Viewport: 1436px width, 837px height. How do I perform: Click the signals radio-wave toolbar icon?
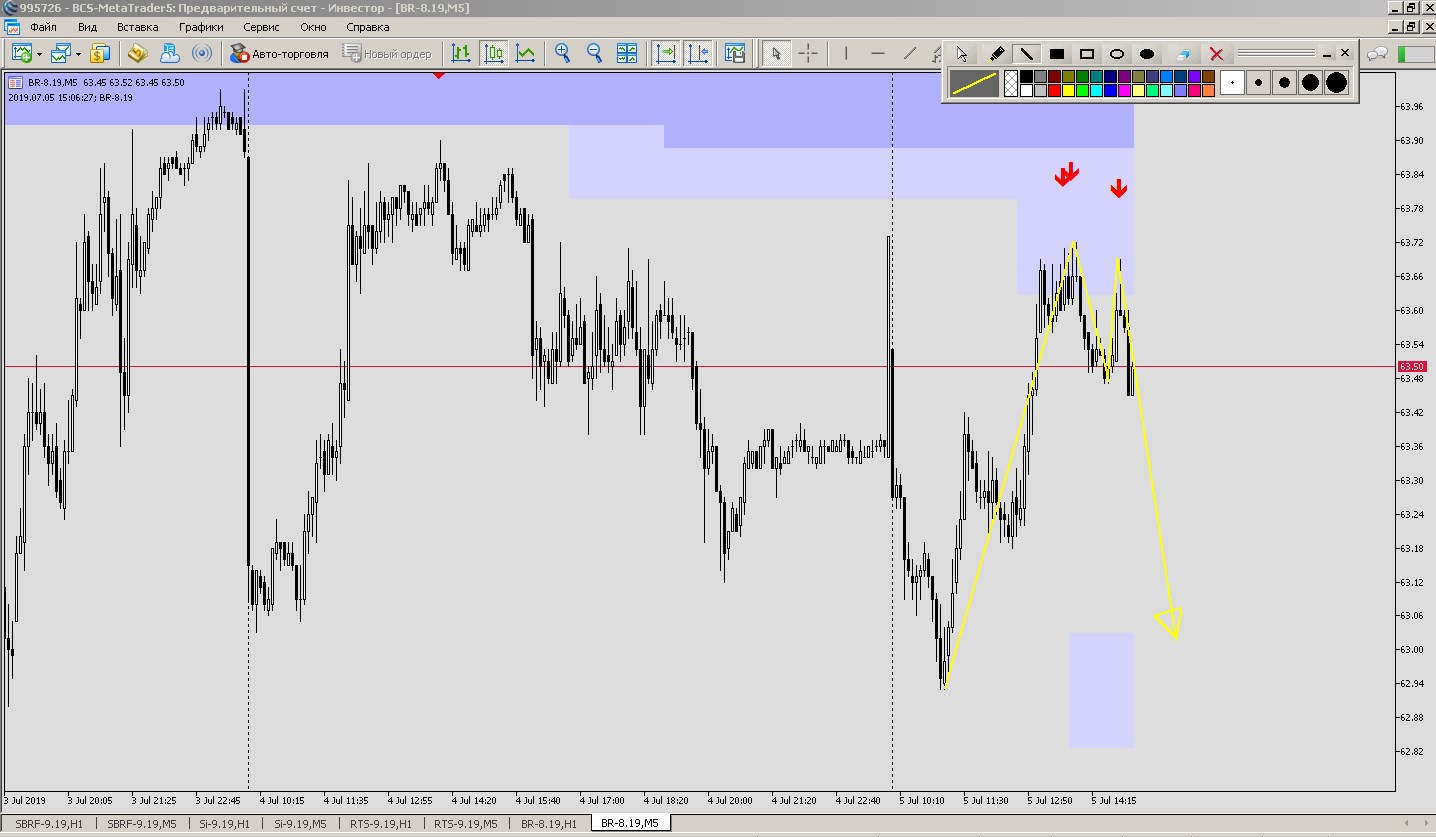[202, 53]
